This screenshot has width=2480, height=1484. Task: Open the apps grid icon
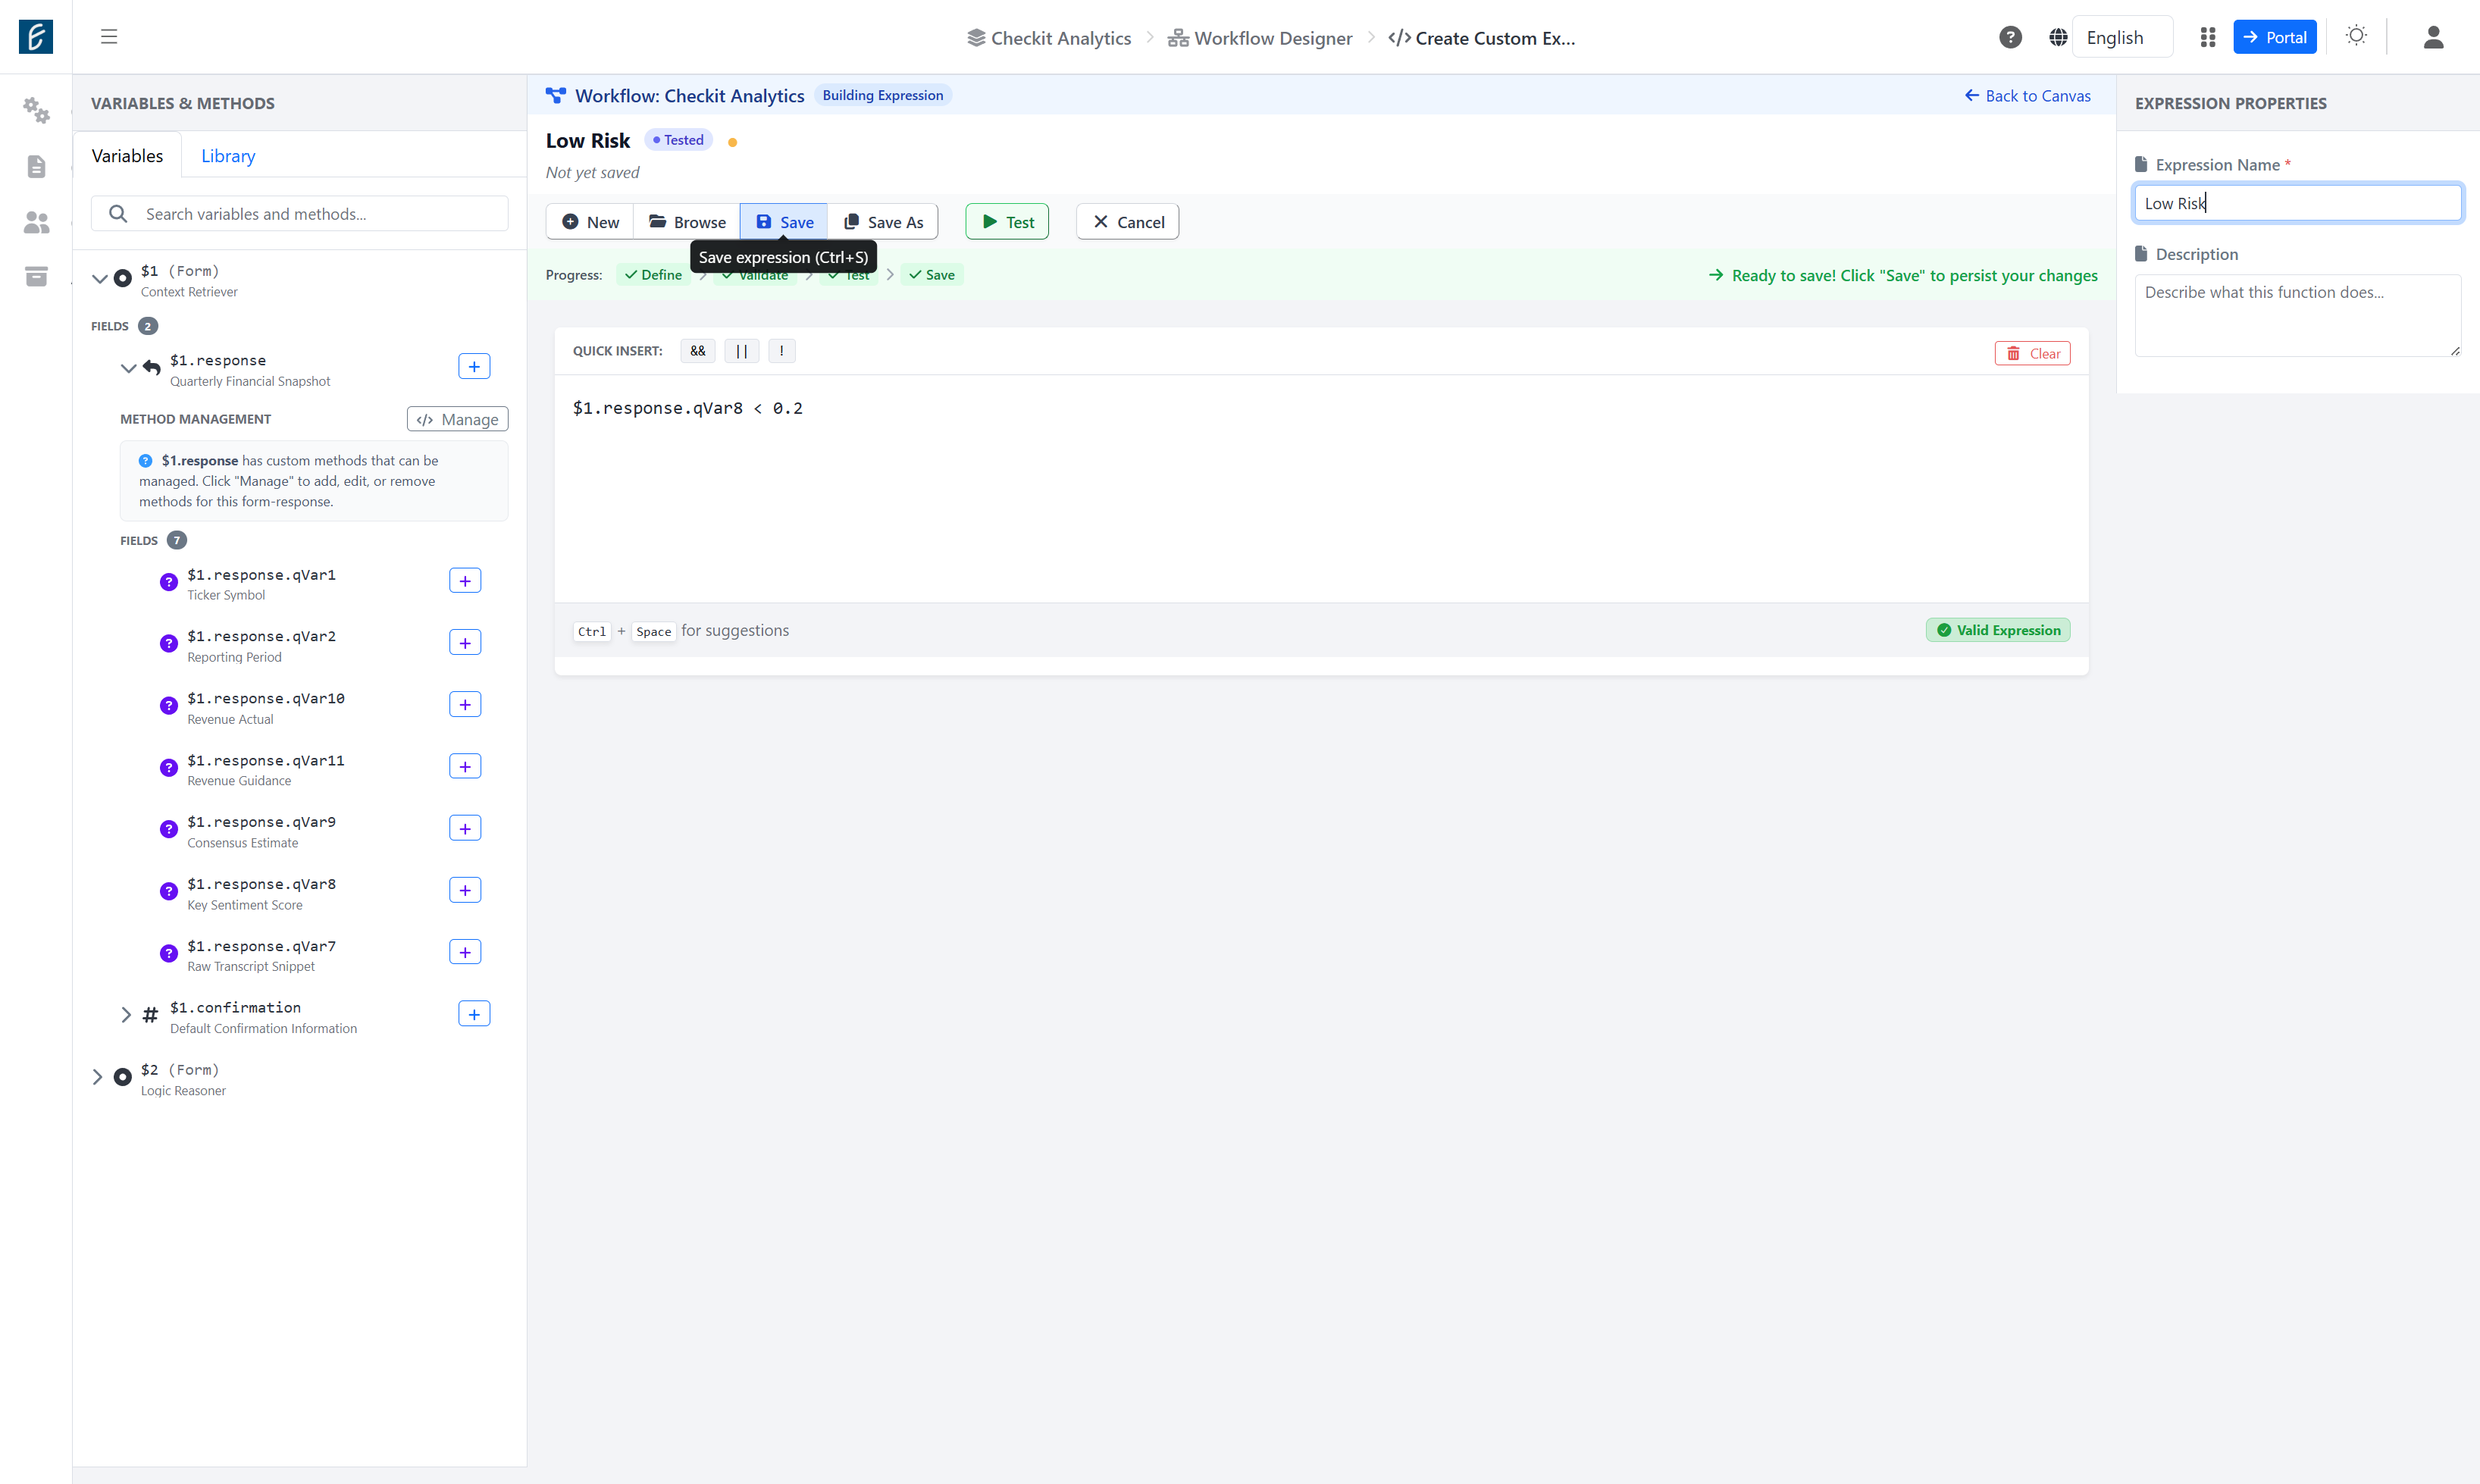pyautogui.click(x=2208, y=37)
